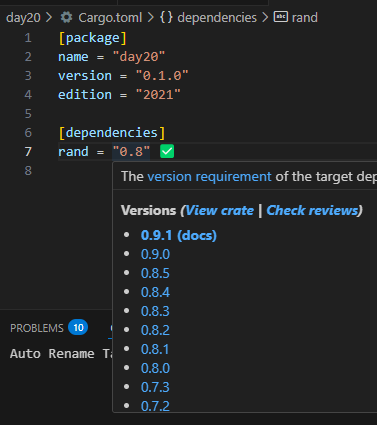The height and width of the screenshot is (425, 377).
Task: Click the gear icon beside Cargo.toml breadcrumb
Action: [66, 17]
